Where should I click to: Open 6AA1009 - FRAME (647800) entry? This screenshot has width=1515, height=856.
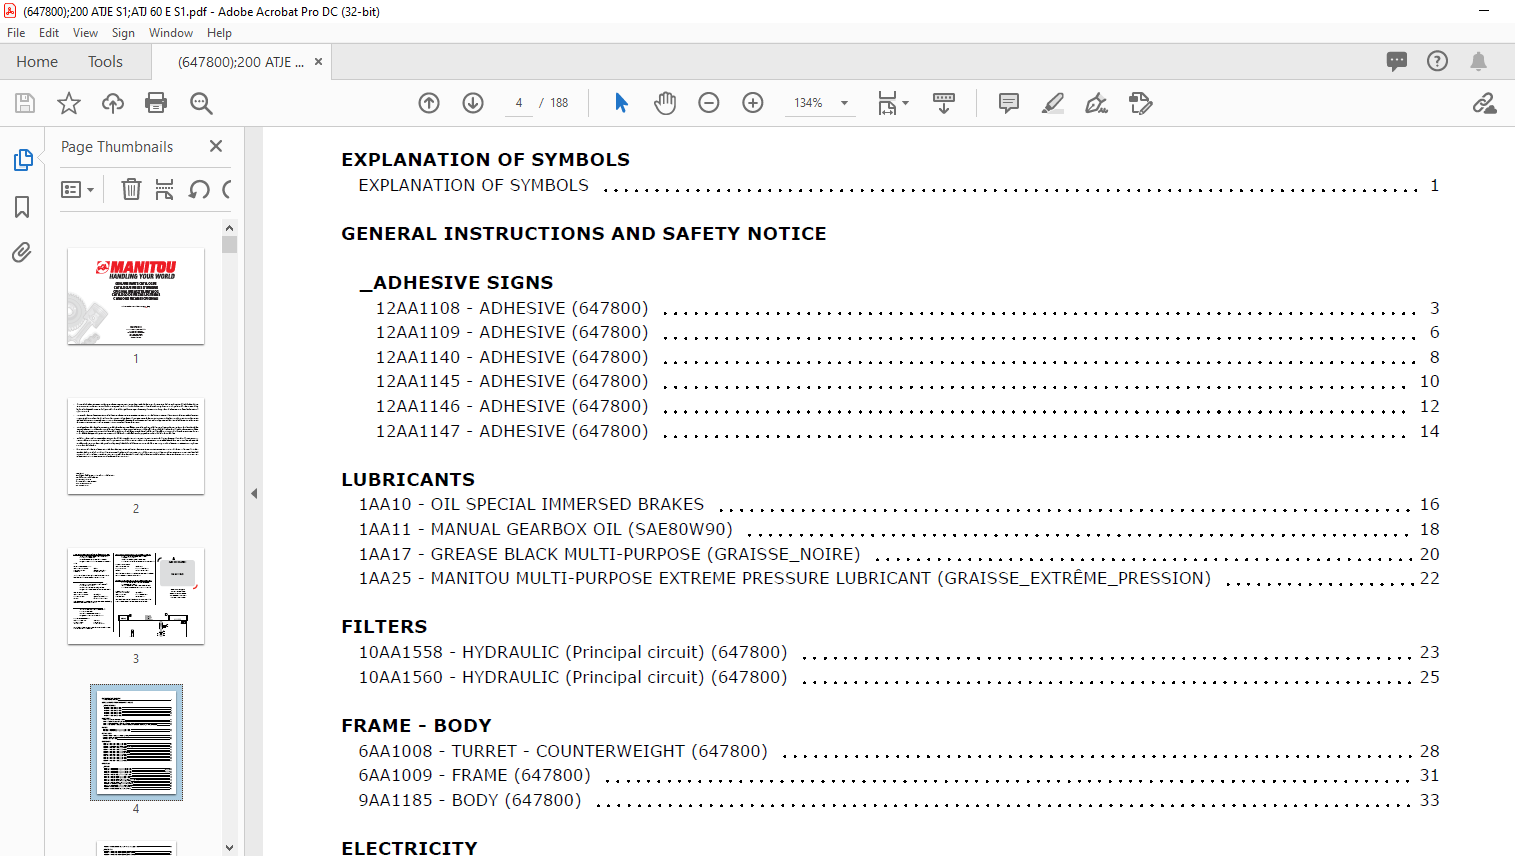899,775
